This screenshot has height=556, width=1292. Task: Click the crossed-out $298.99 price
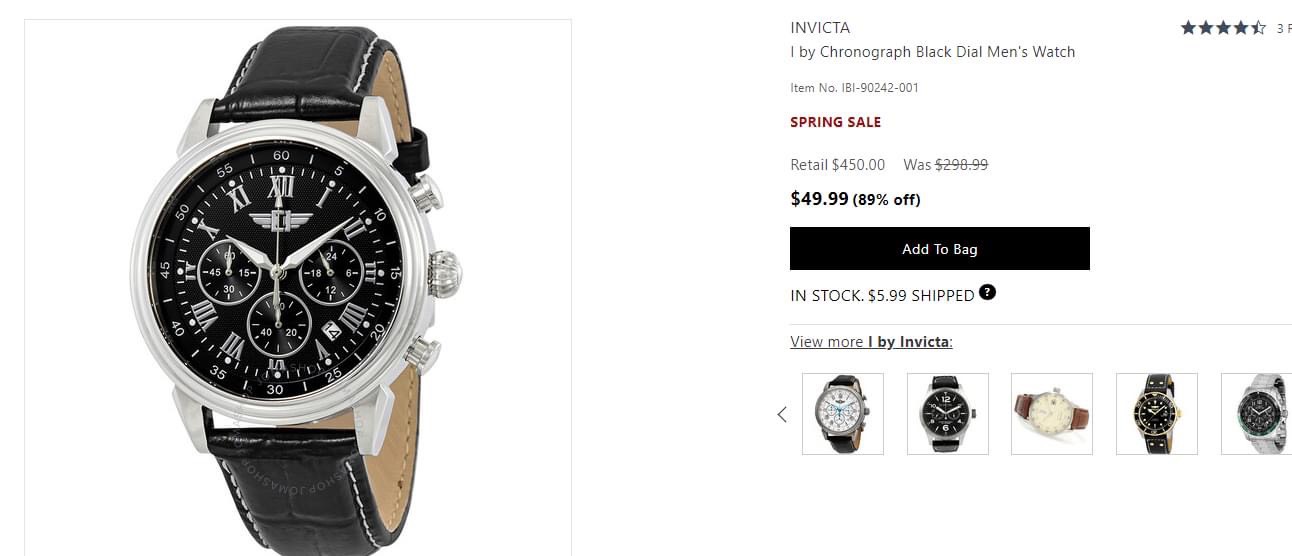click(x=961, y=165)
